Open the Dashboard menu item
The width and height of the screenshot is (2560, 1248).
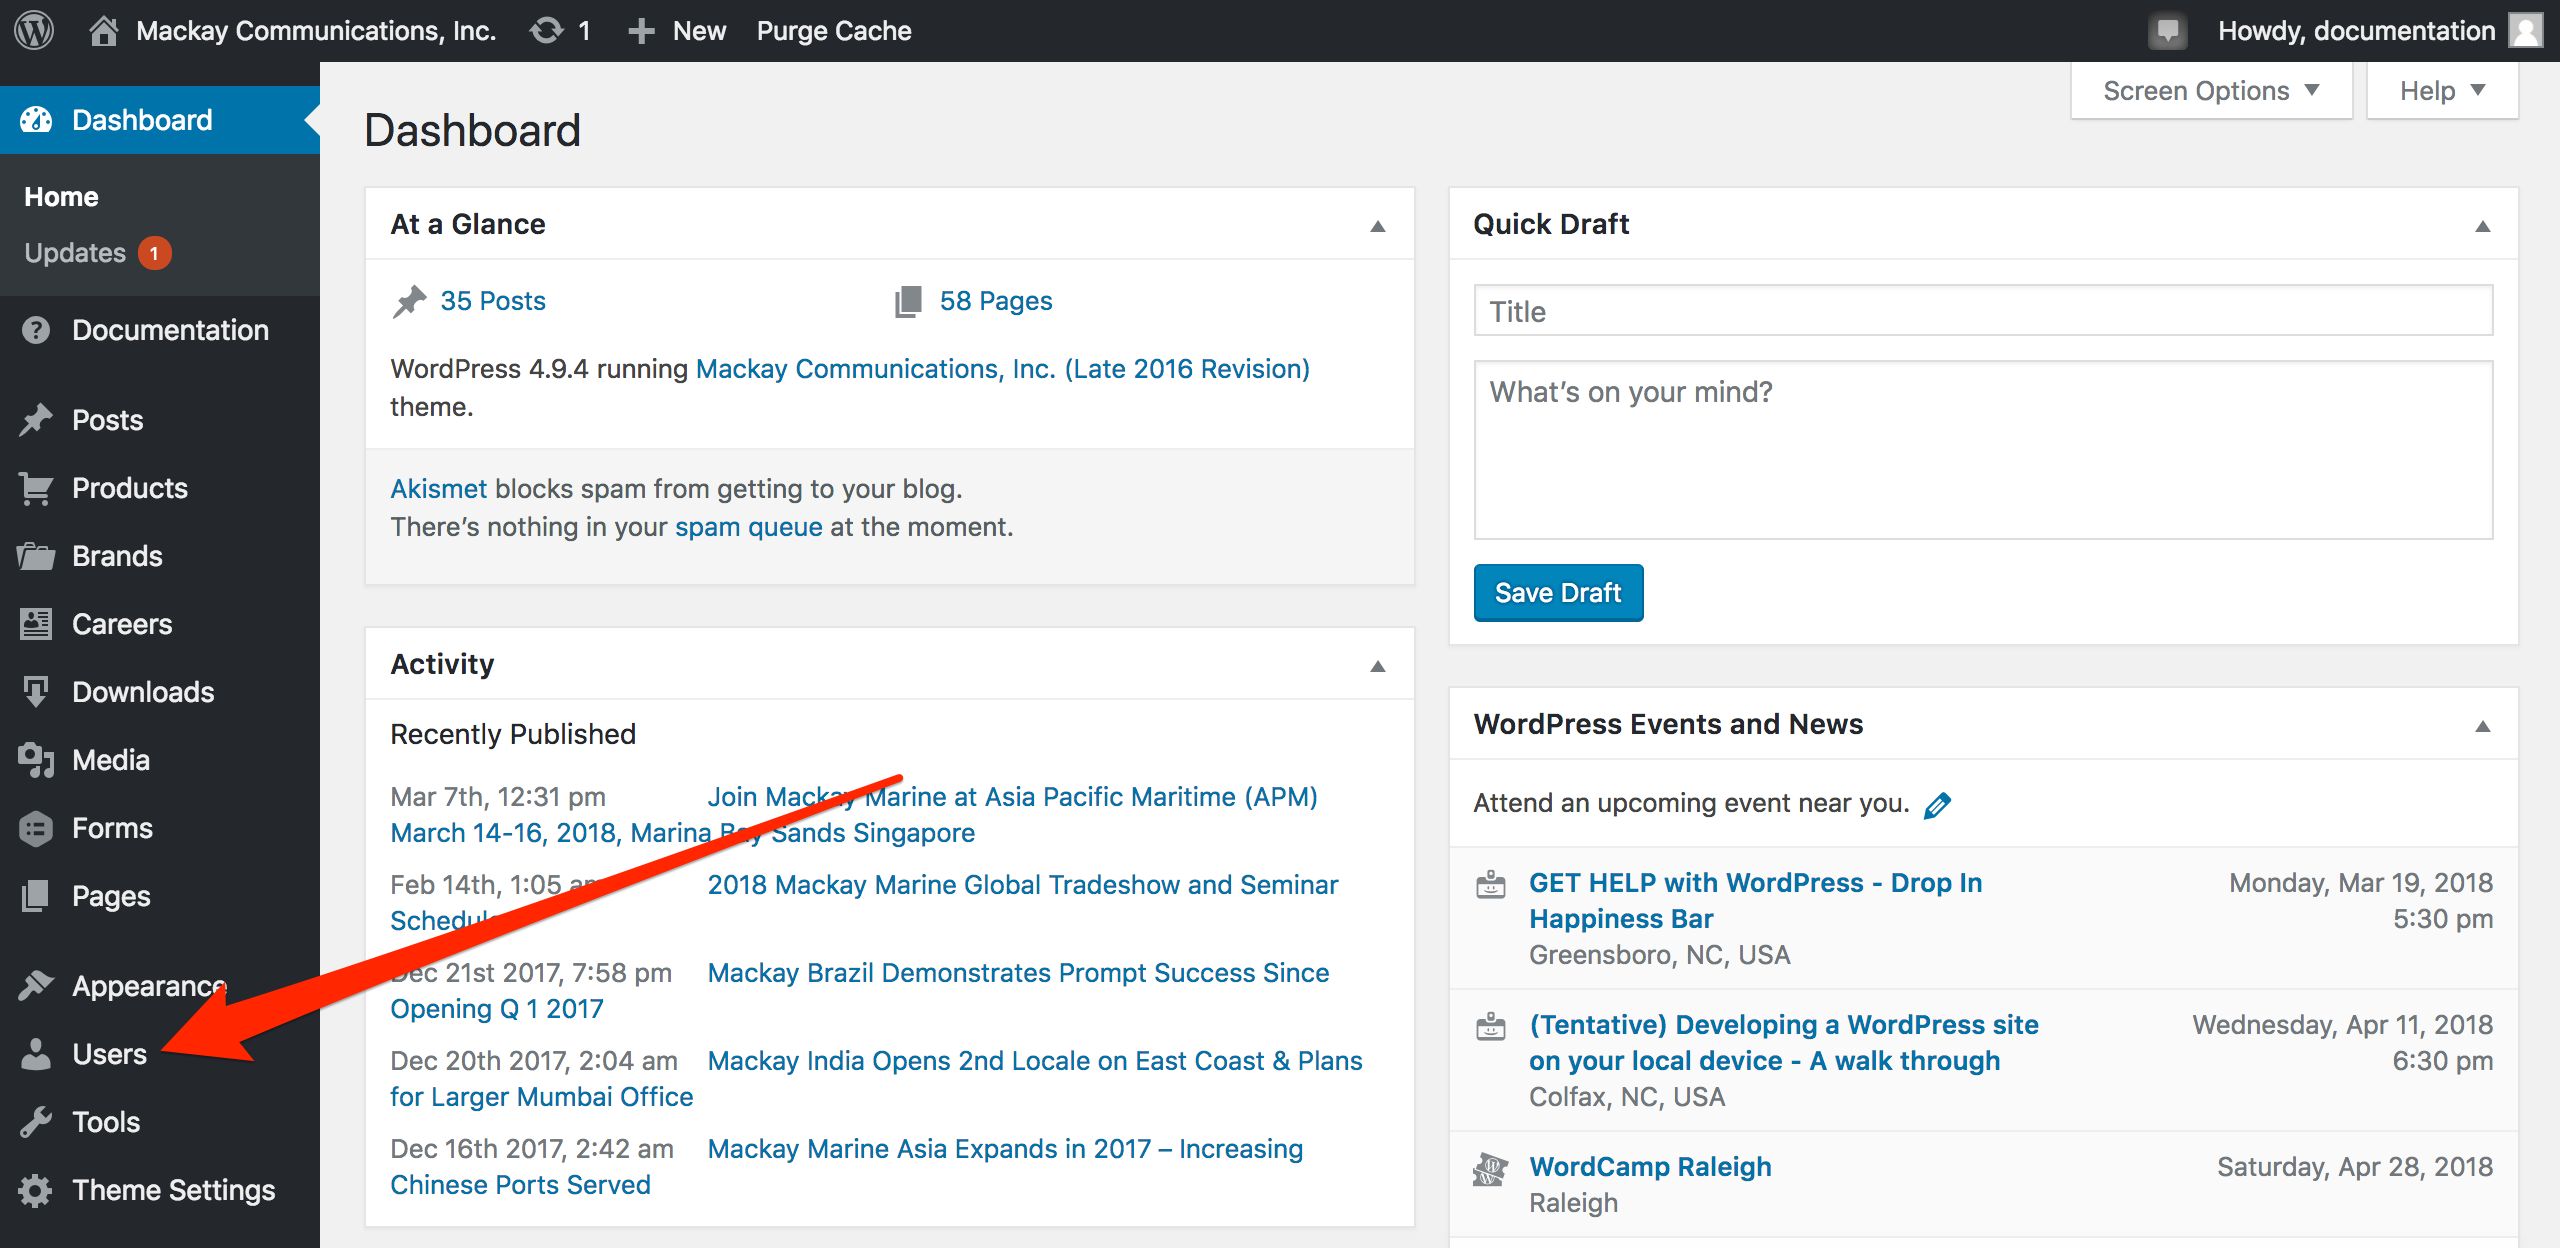160,120
